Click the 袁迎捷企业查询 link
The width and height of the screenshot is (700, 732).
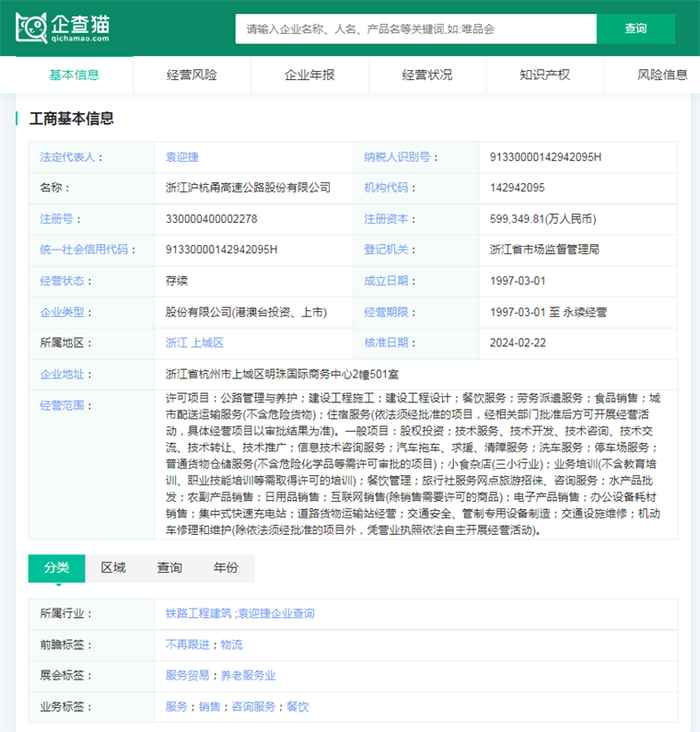click(x=275, y=613)
